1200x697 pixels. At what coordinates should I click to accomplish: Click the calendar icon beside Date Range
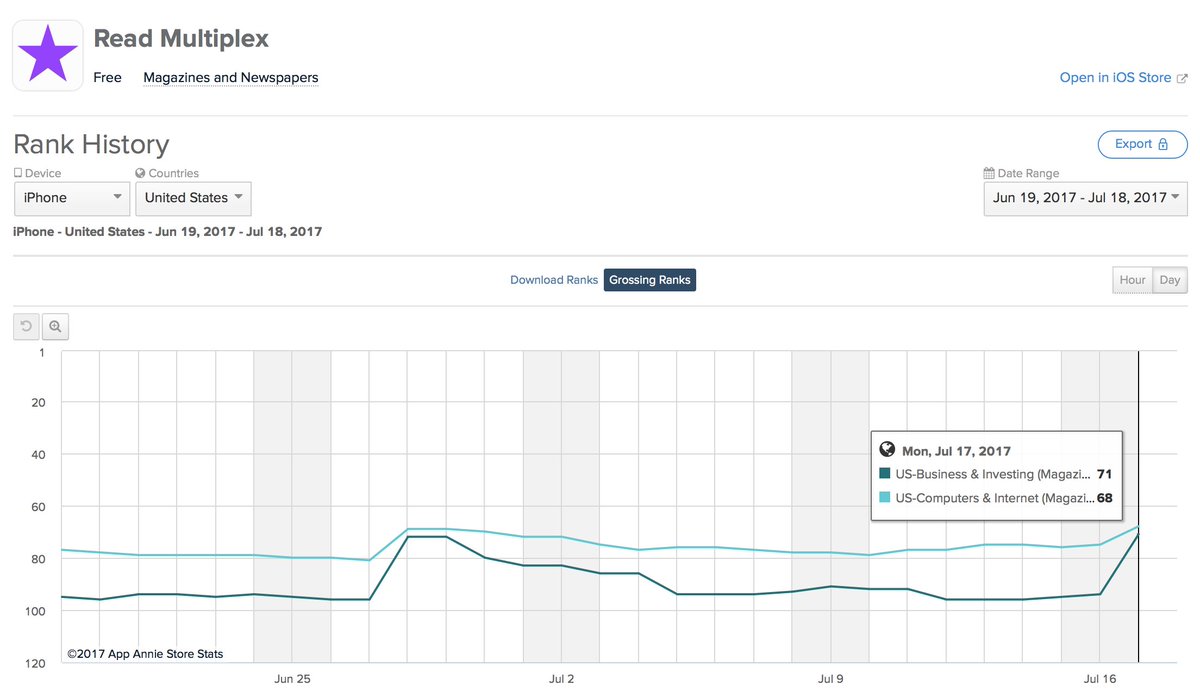pos(989,173)
